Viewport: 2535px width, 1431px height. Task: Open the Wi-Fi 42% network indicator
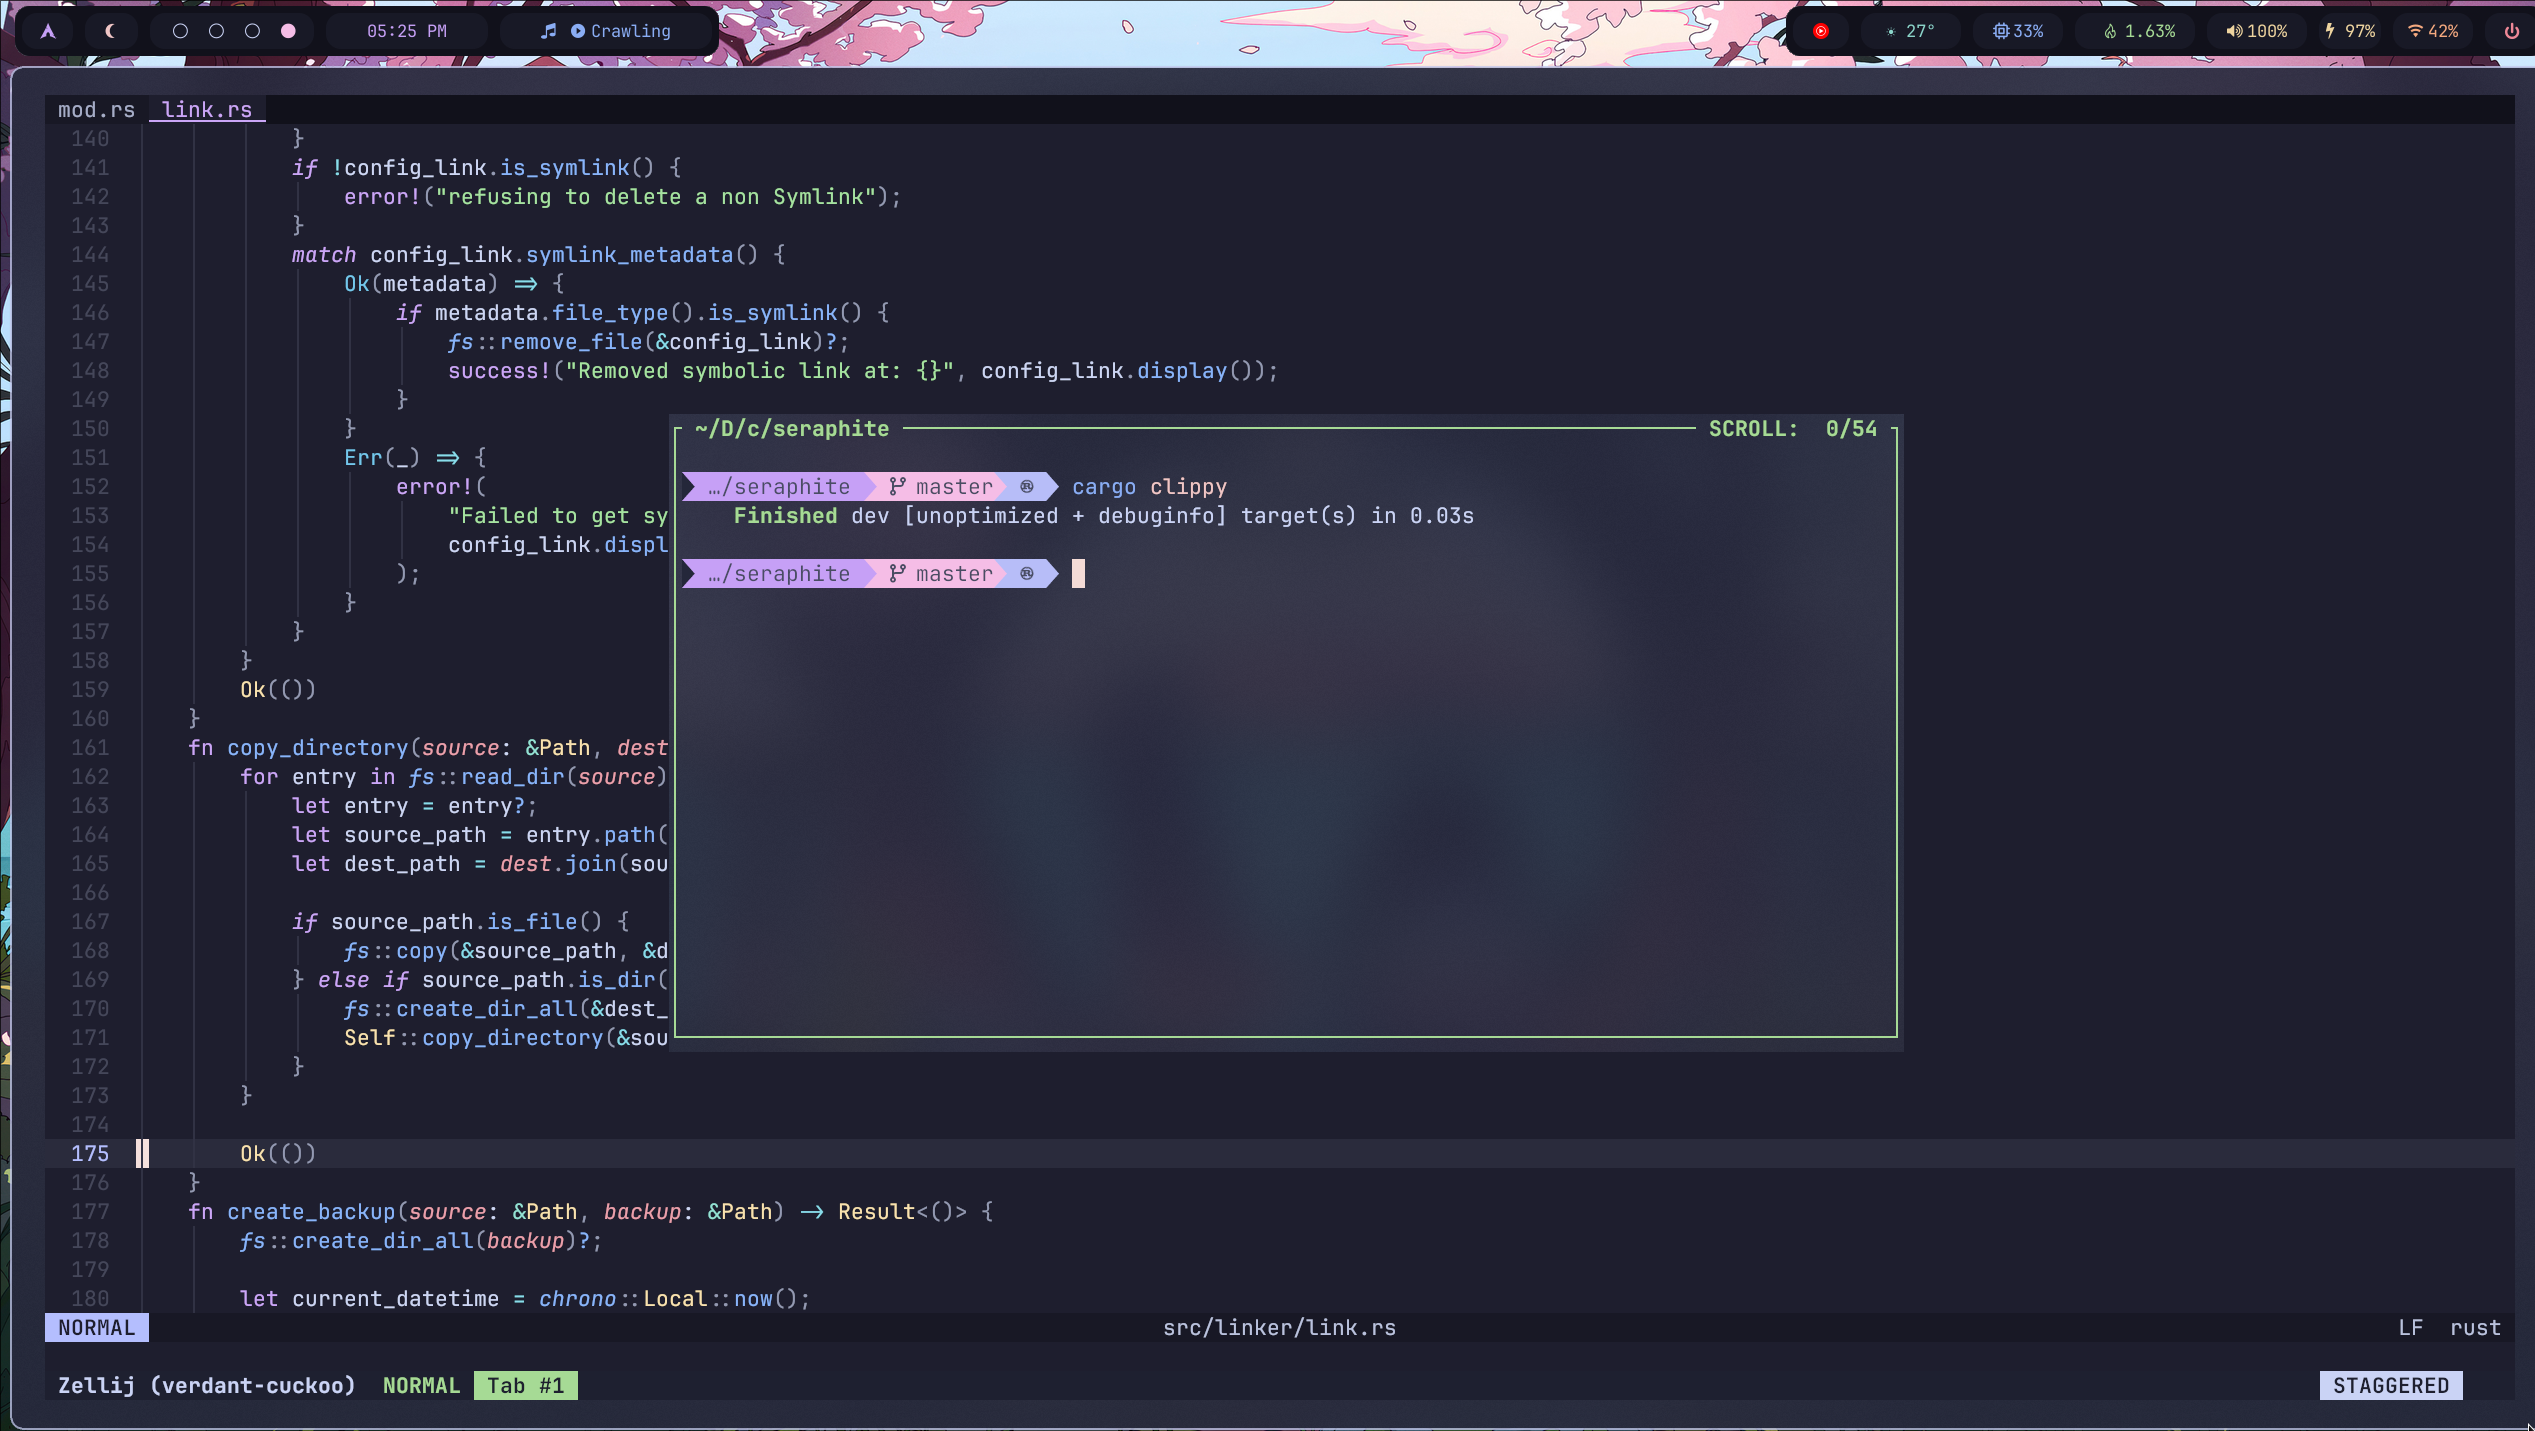2432,31
